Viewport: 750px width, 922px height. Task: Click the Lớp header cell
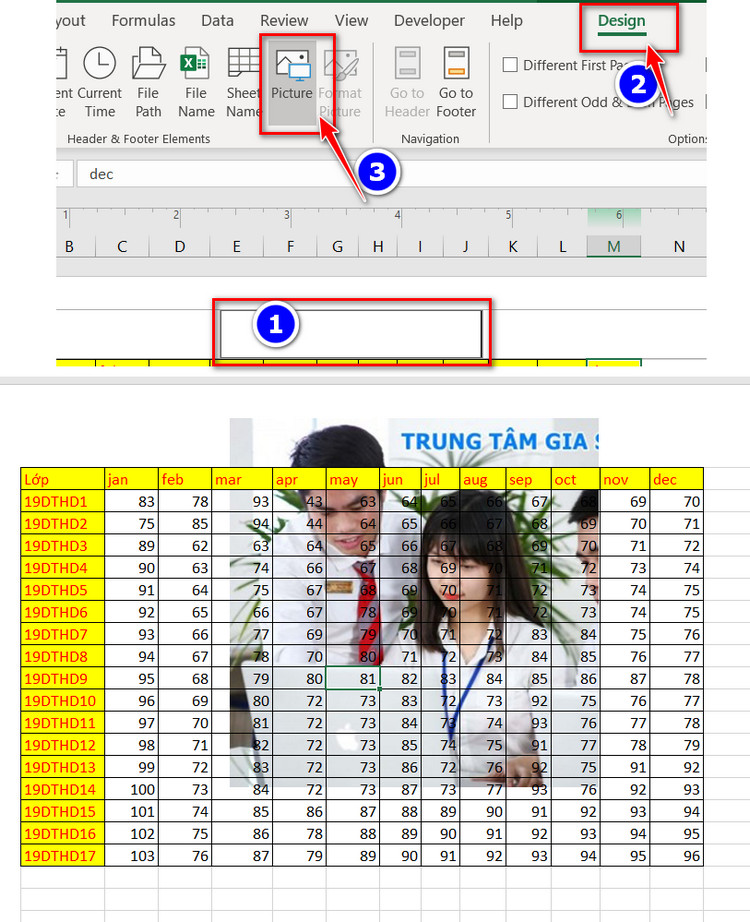click(x=62, y=479)
